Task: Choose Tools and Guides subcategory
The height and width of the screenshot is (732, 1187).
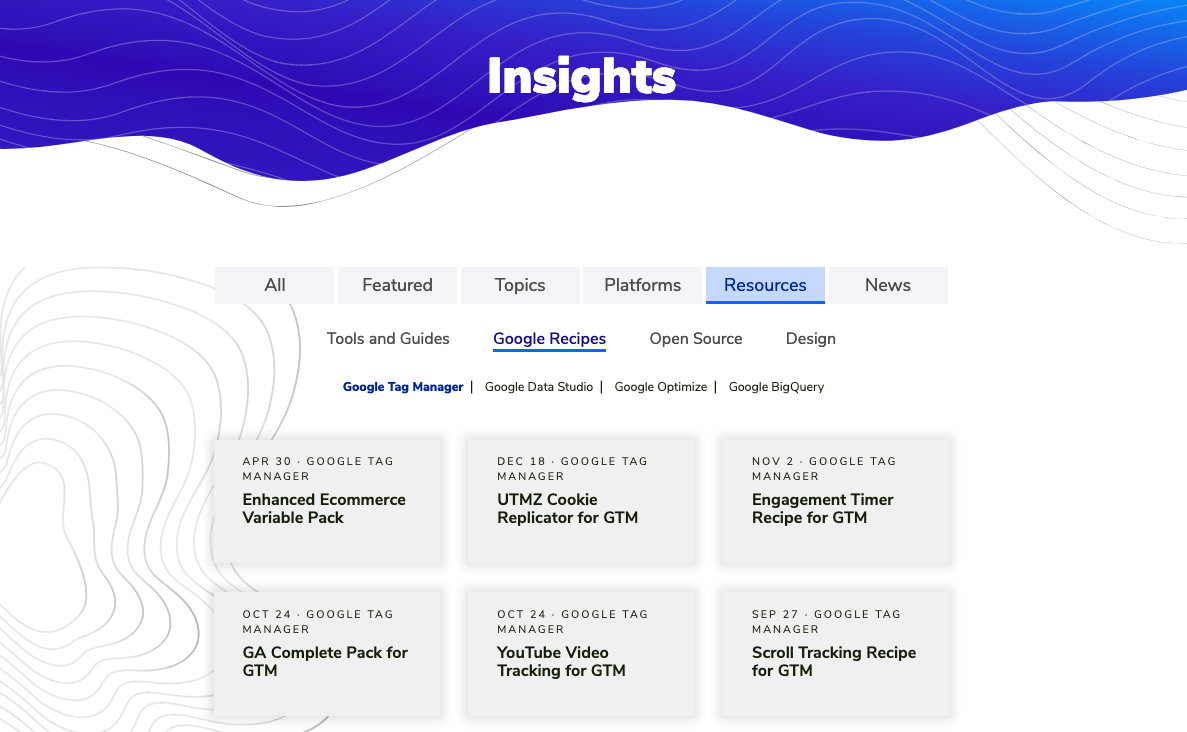Action: click(x=388, y=338)
